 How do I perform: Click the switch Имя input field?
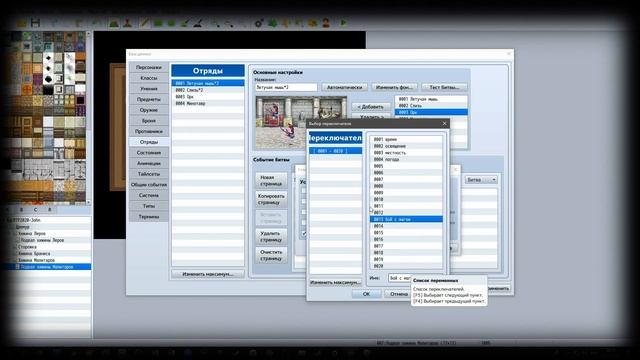tap(400, 278)
